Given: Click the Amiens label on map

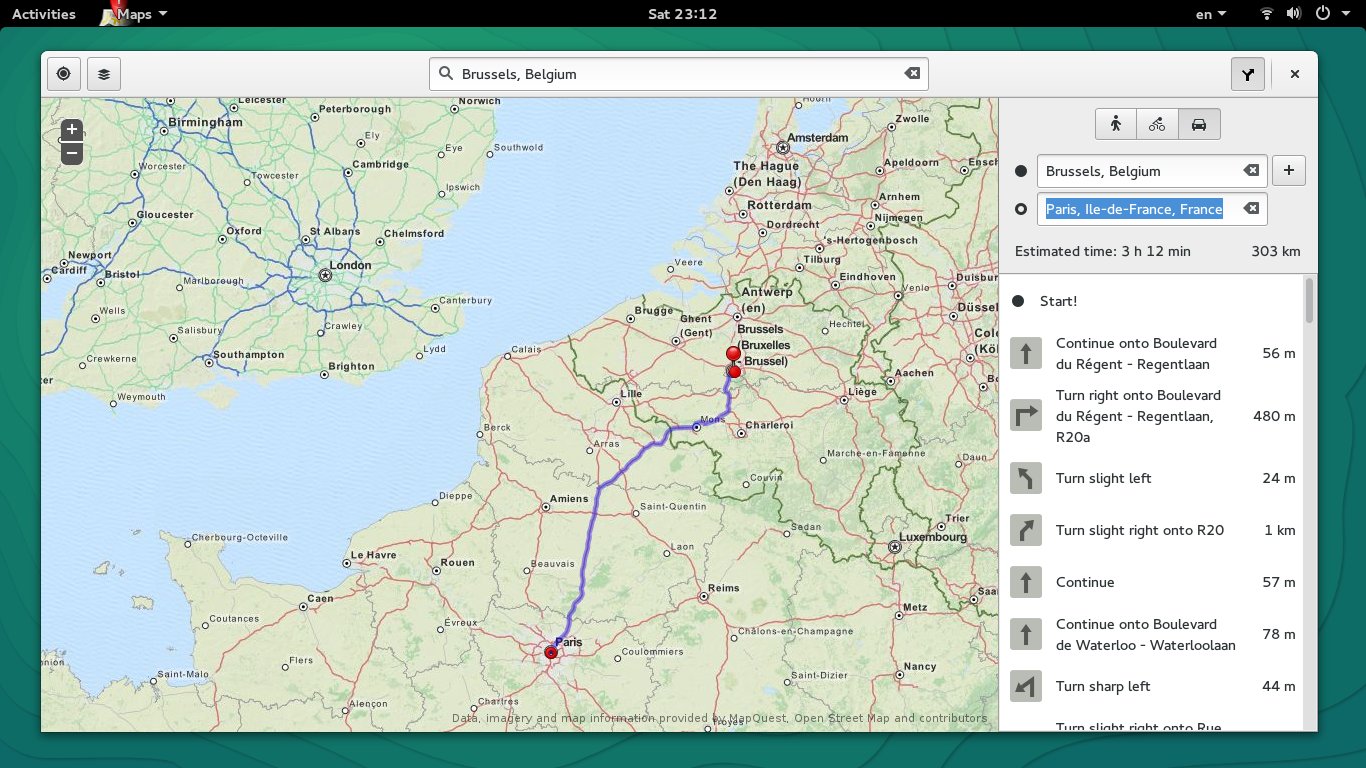Looking at the screenshot, I should (x=569, y=499).
